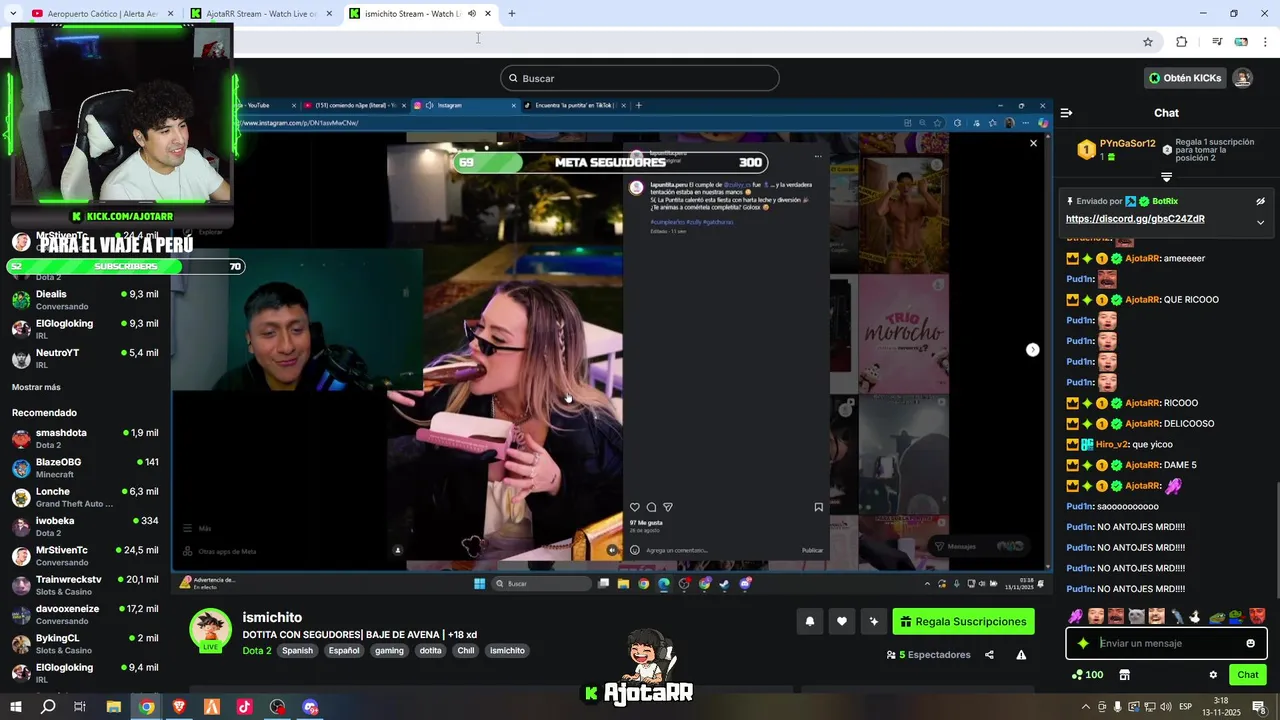Screen dimensions: 1280x720
Task: Open BlazeOBG recommended channel
Action: tap(85, 467)
